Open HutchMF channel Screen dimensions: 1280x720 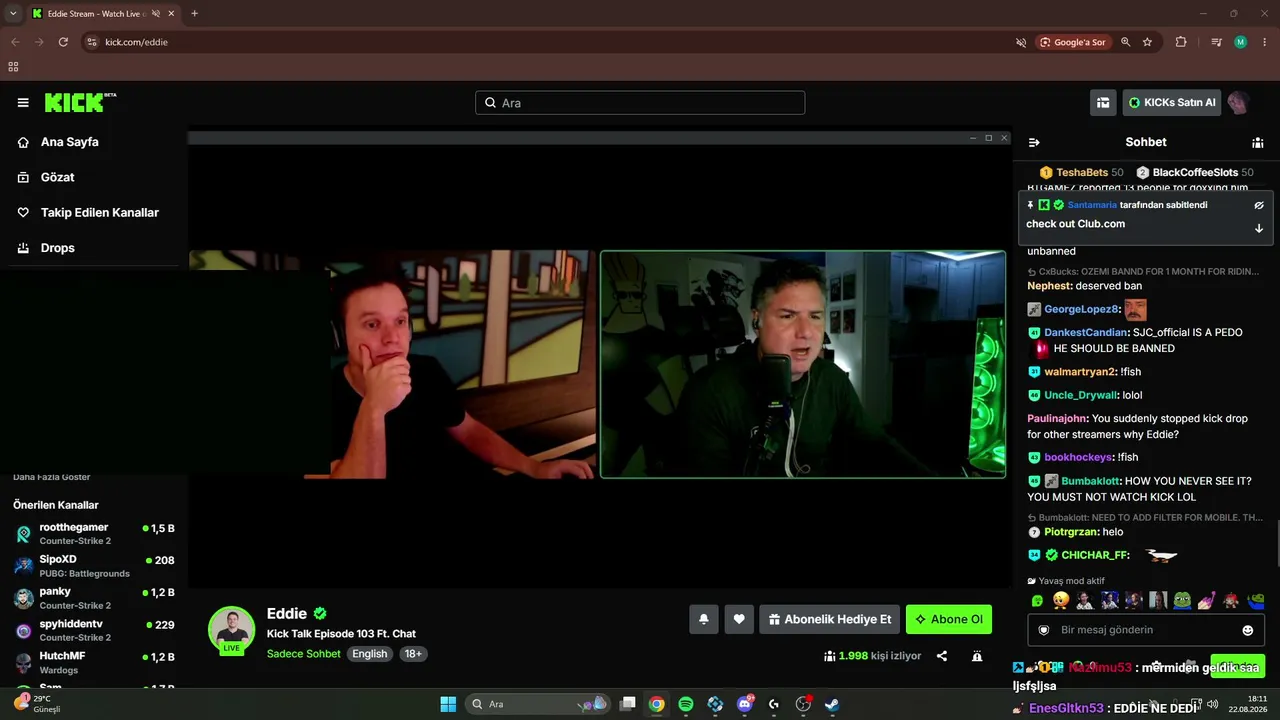[x=94, y=662]
